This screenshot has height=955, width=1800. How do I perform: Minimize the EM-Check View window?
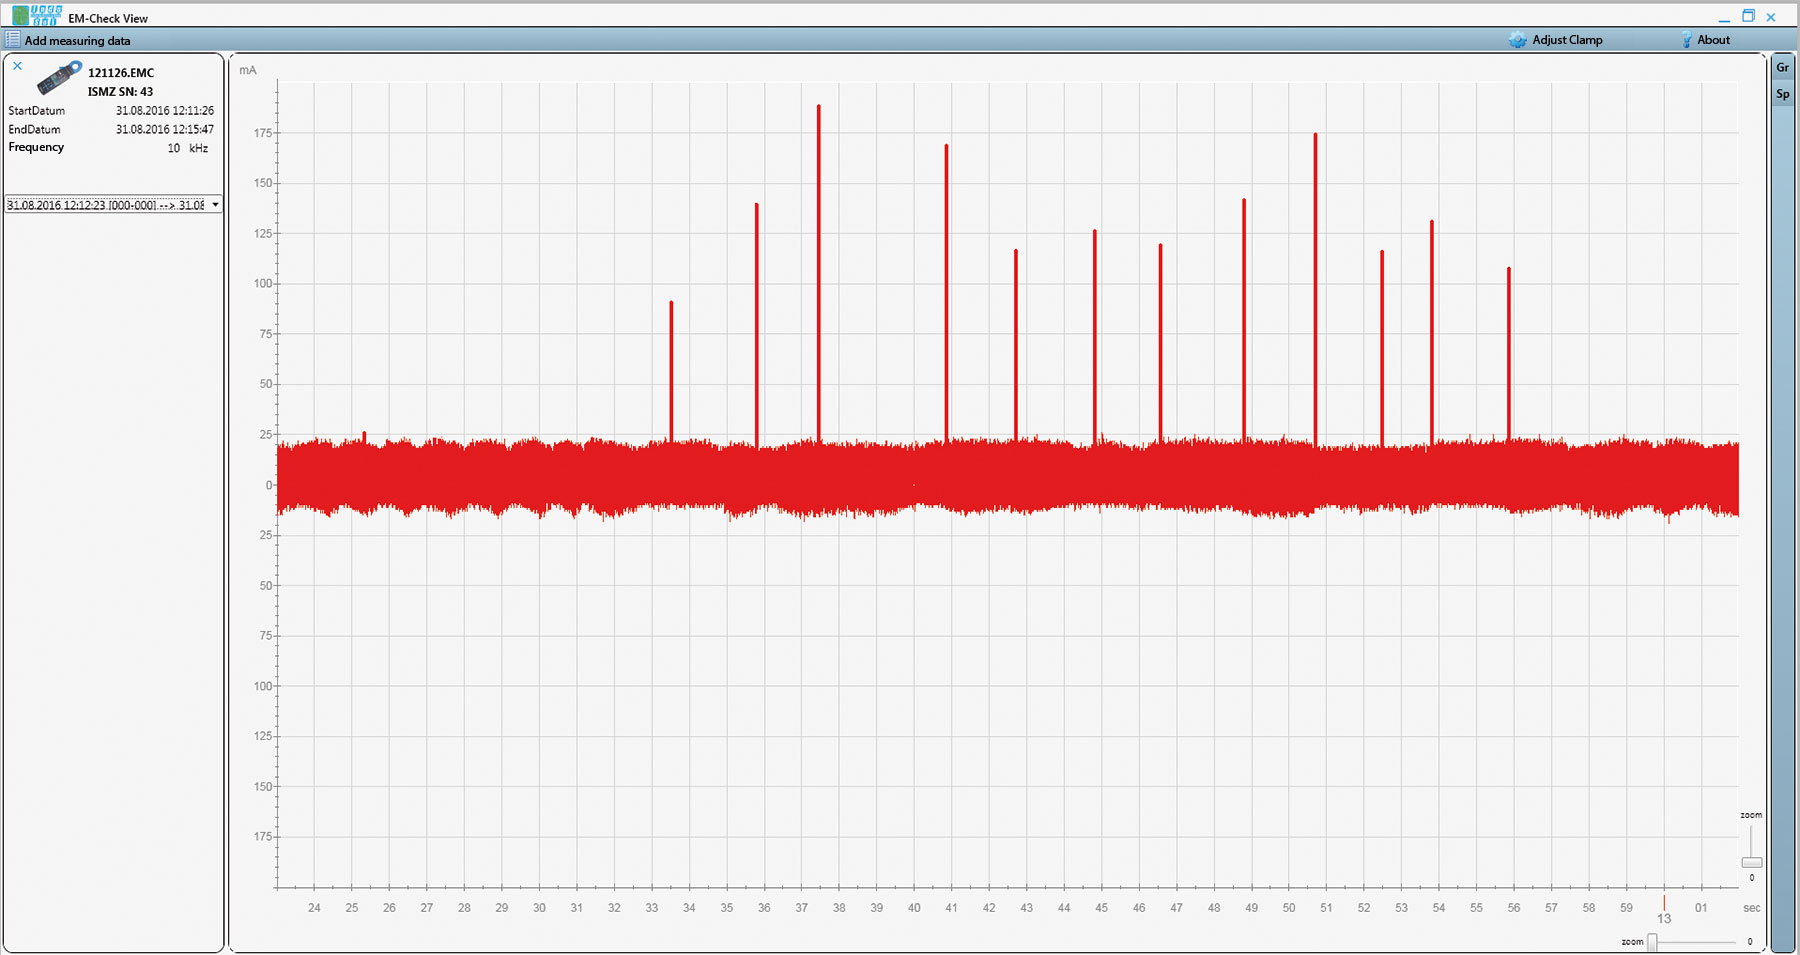[1725, 18]
